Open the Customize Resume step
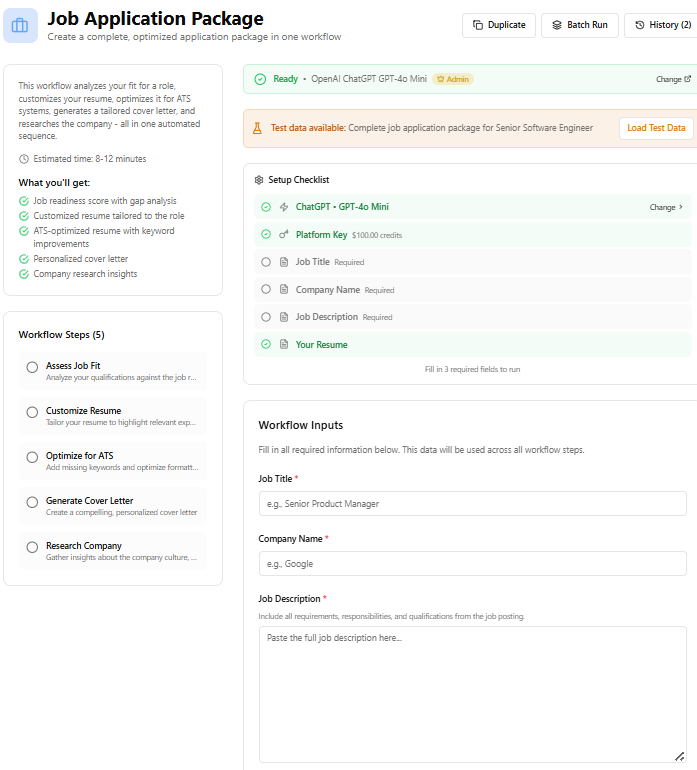Viewport: 697px width, 770px height. pyautogui.click(x=112, y=416)
